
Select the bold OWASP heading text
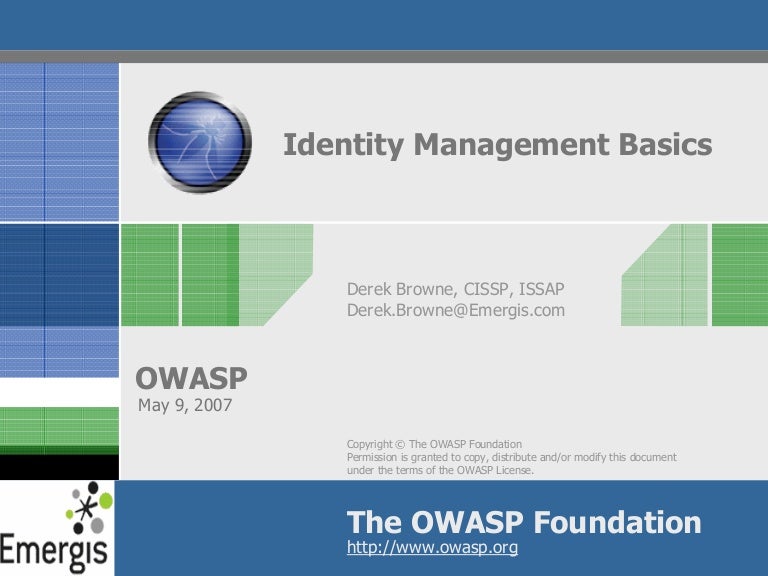191,378
